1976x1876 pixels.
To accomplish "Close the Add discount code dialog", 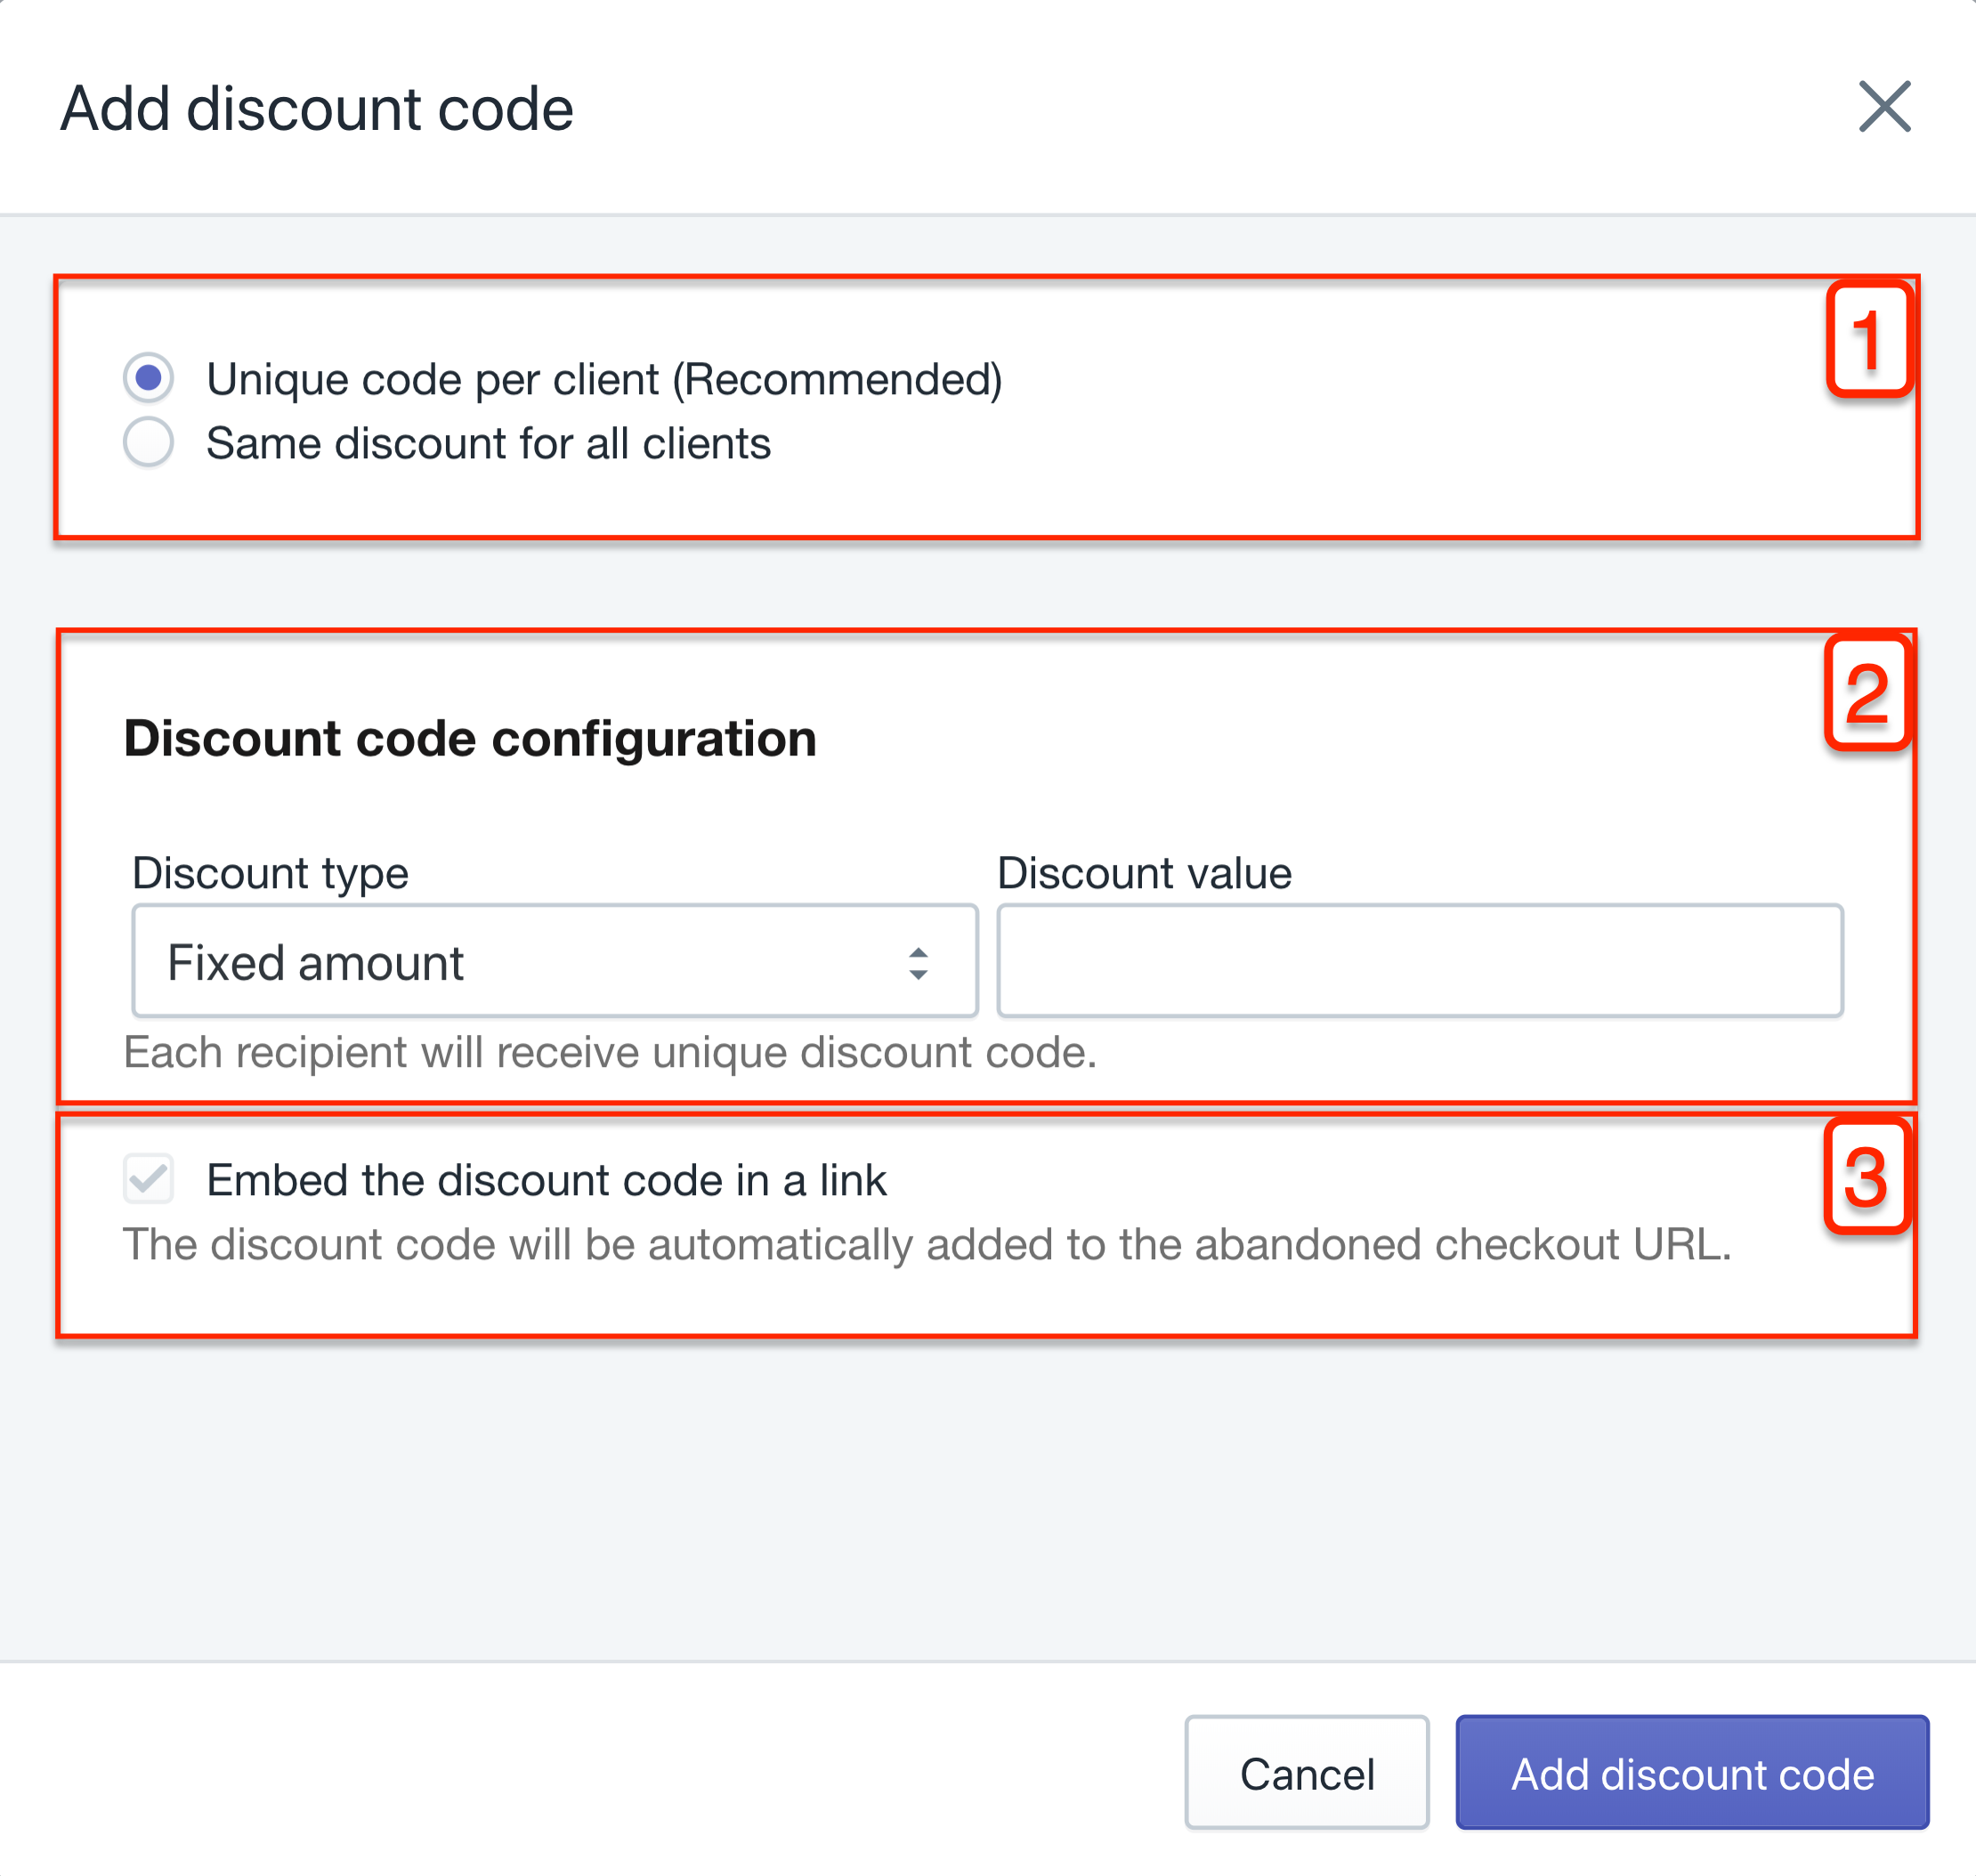I will [x=1884, y=107].
